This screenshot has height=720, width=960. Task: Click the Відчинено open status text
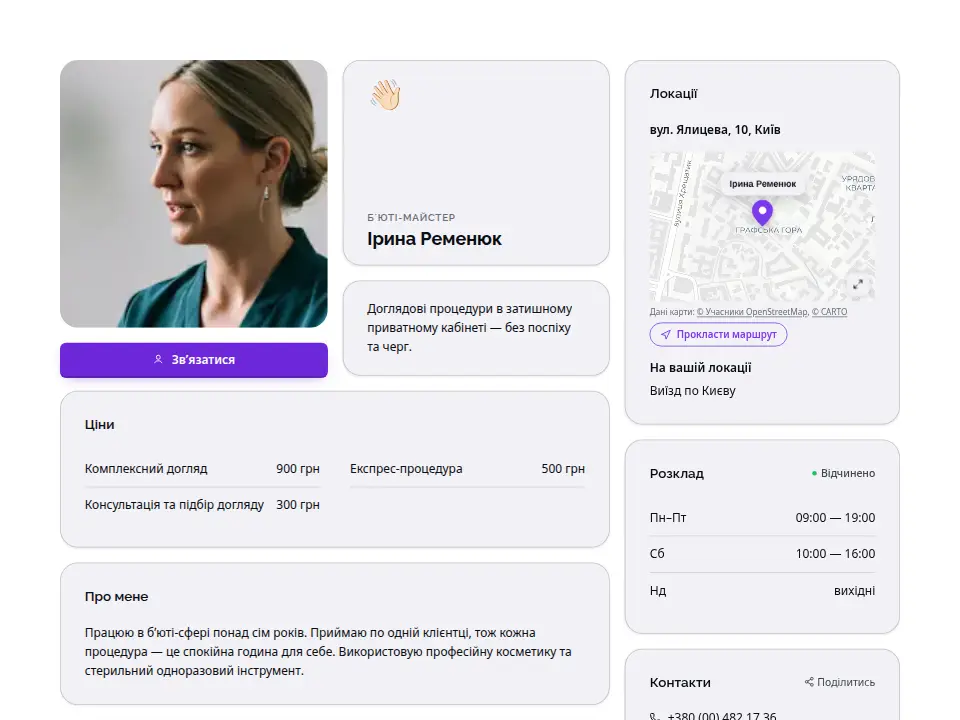point(848,473)
